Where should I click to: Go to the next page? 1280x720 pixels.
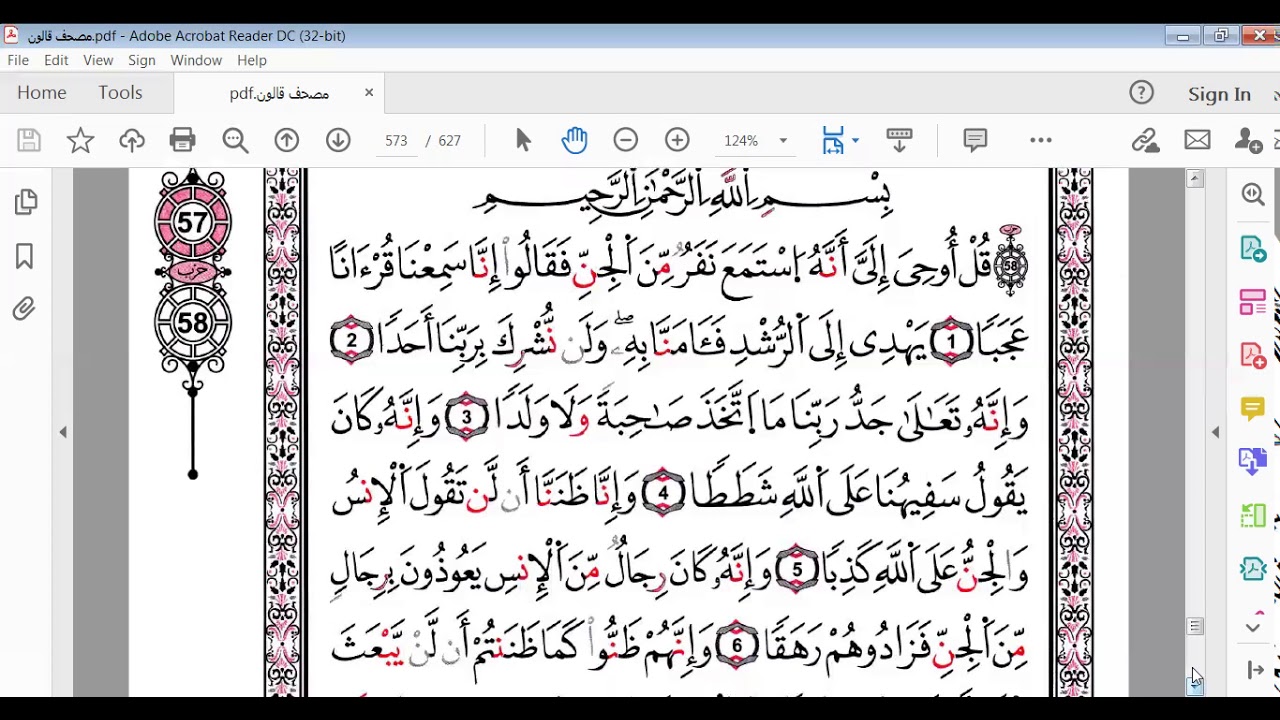(338, 141)
